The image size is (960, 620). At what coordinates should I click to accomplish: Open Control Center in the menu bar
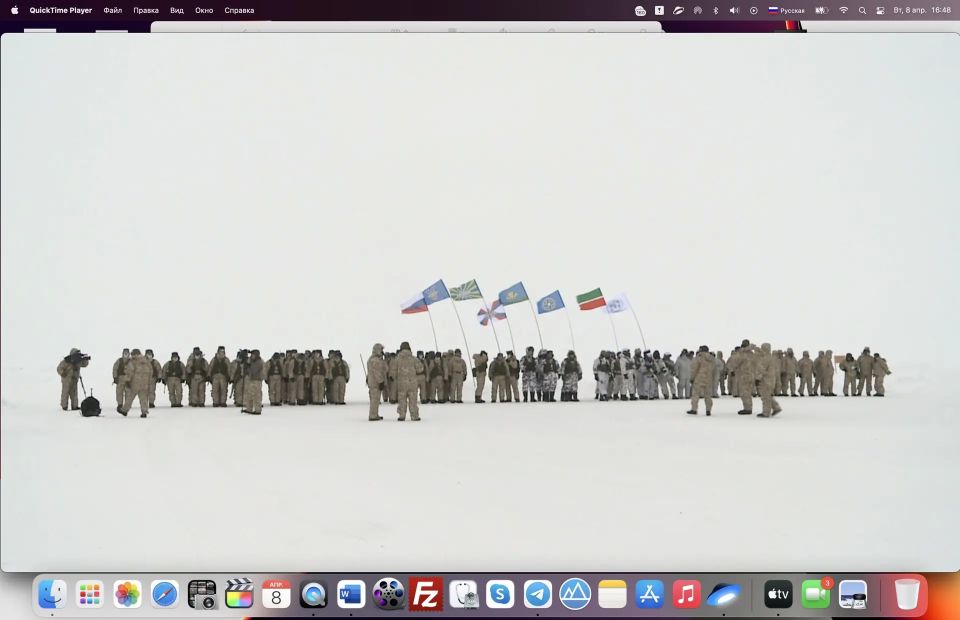pyautogui.click(x=880, y=10)
